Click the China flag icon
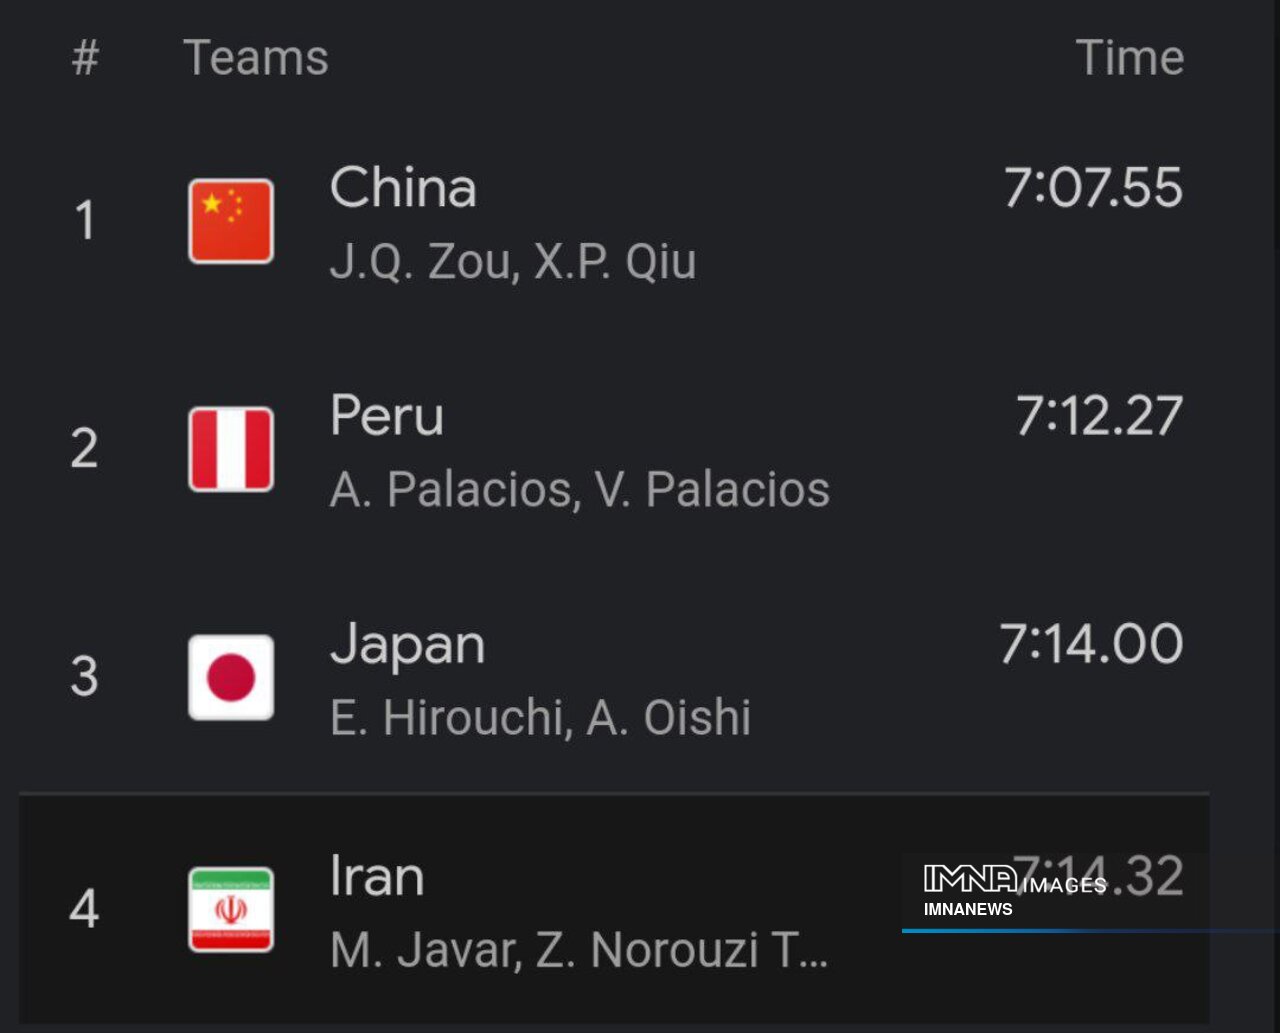 pos(231,221)
